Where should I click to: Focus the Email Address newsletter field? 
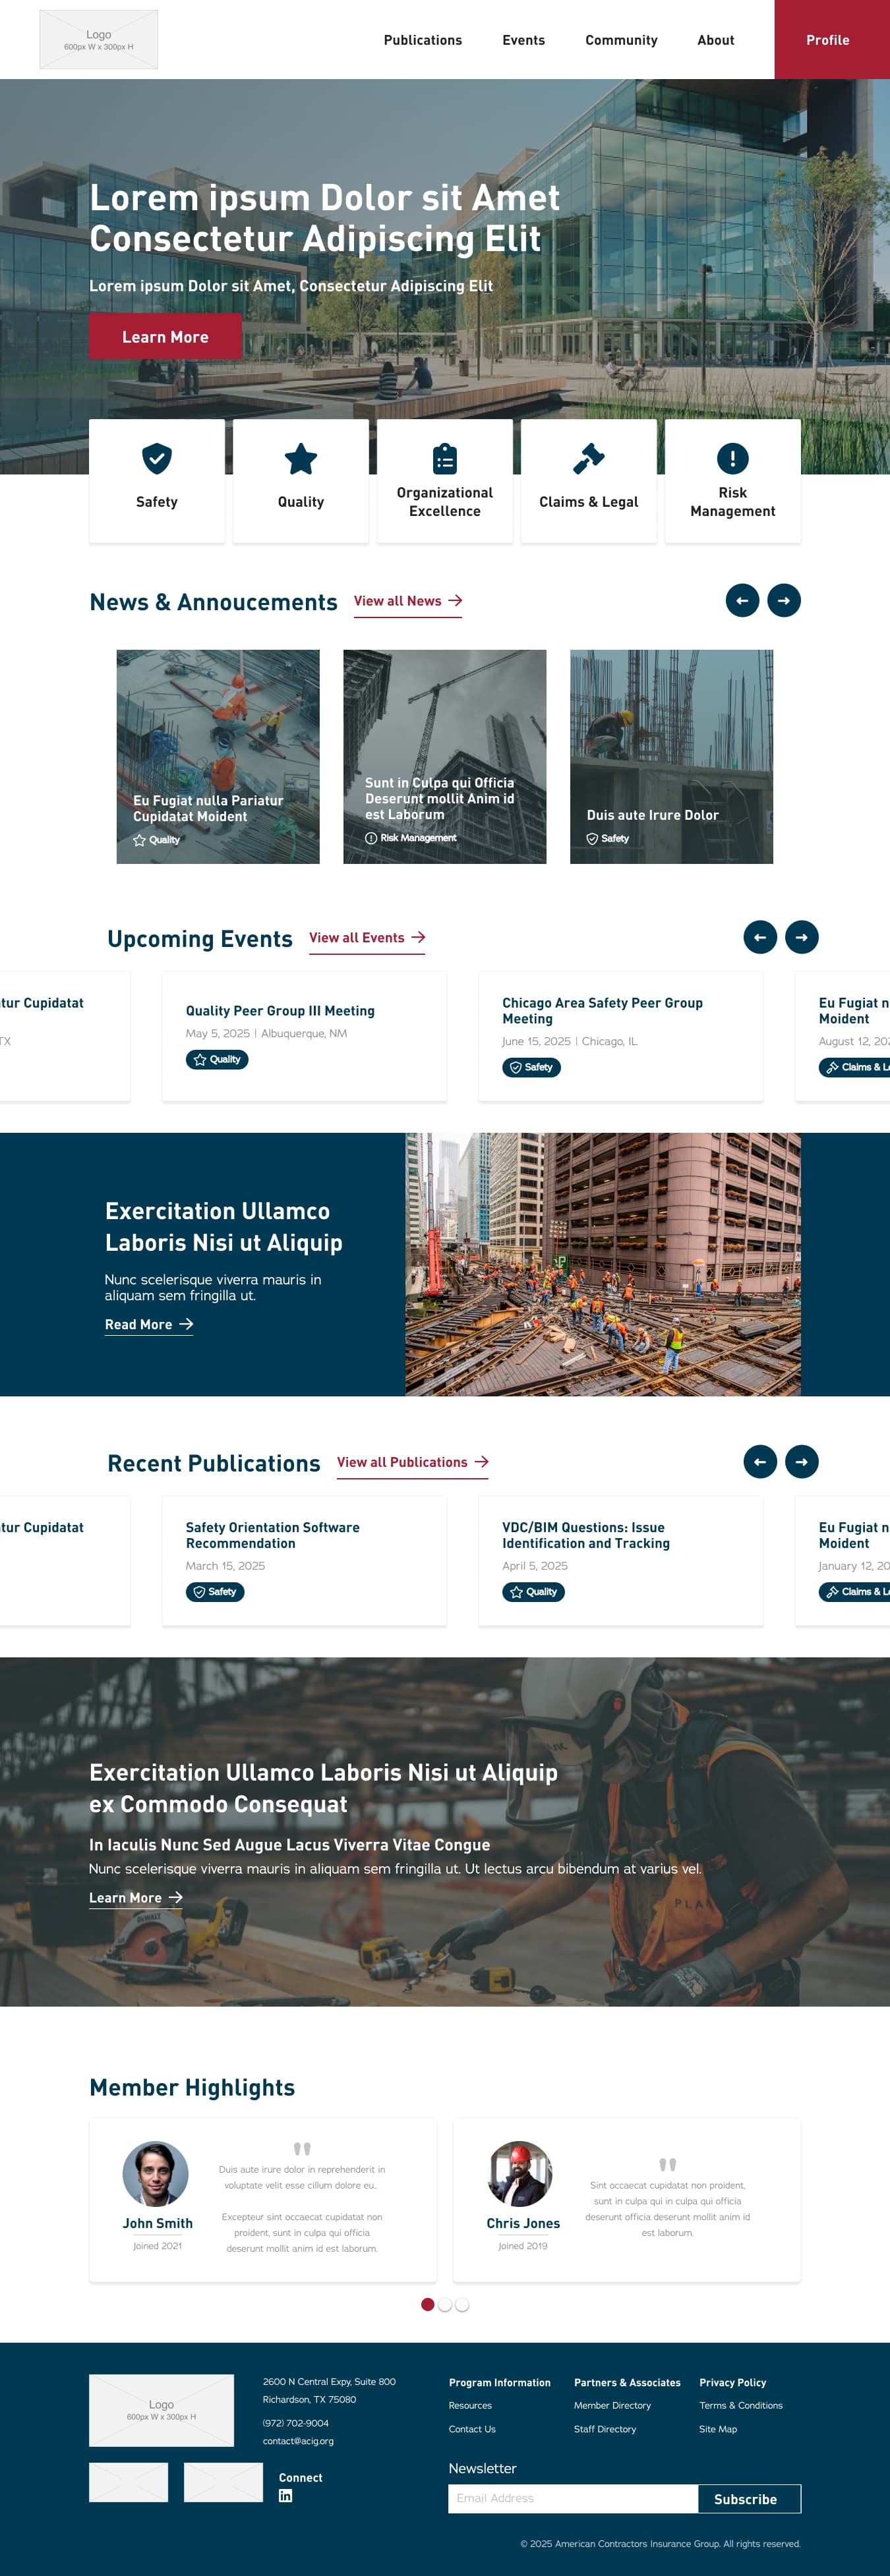[573, 2498]
